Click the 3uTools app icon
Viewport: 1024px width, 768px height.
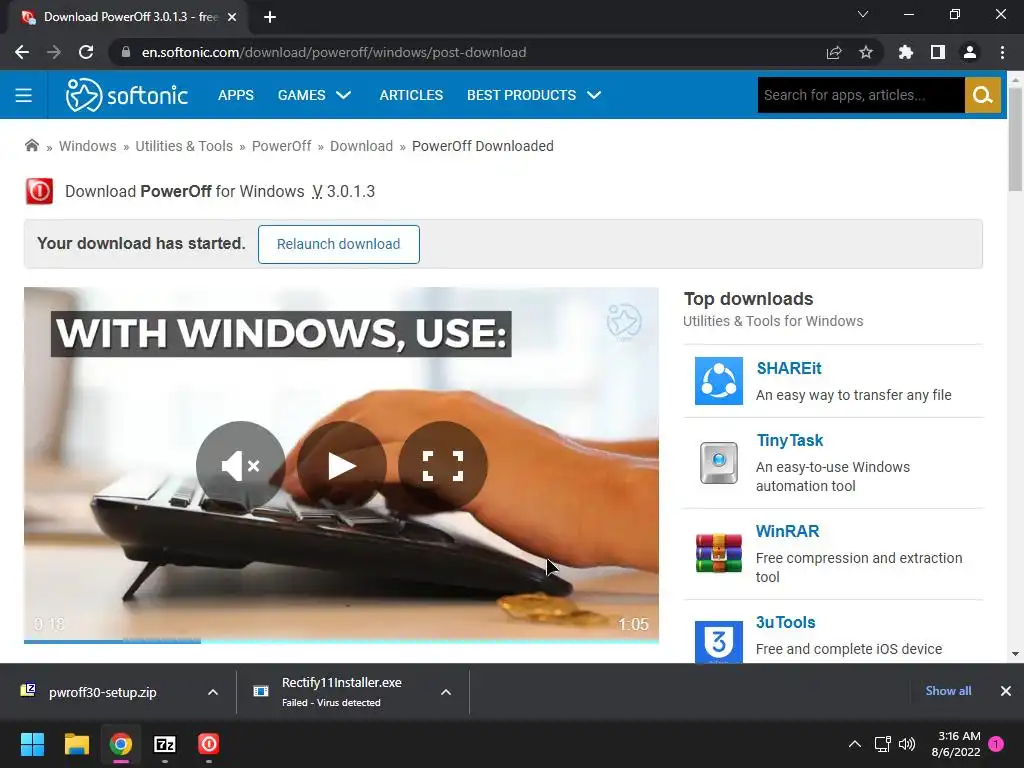[718, 641]
